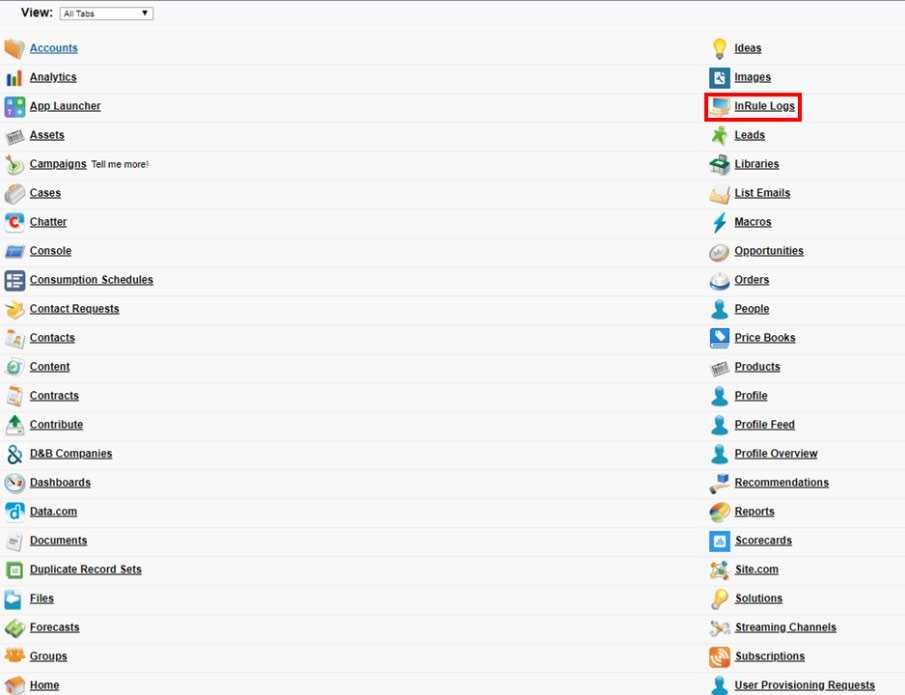Image resolution: width=905 pixels, height=695 pixels.
Task: Open the Chatter link
Action: click(48, 222)
